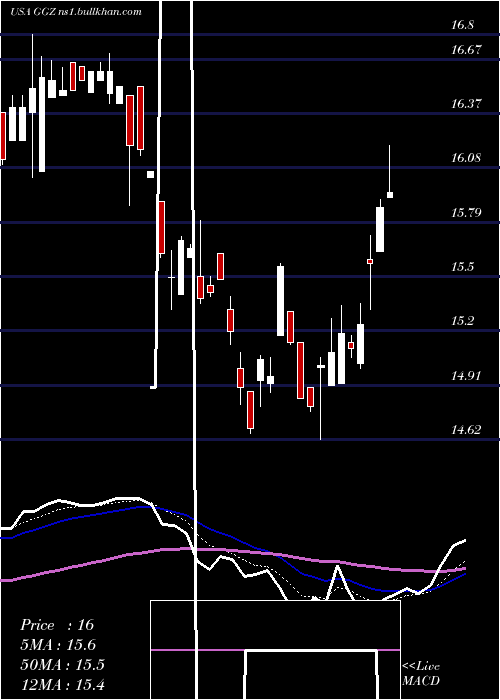This screenshot has height=700, width=500.
Task: Click the 'USA GGZ ns1.bullkhan.com' chart title
Action: point(76,12)
